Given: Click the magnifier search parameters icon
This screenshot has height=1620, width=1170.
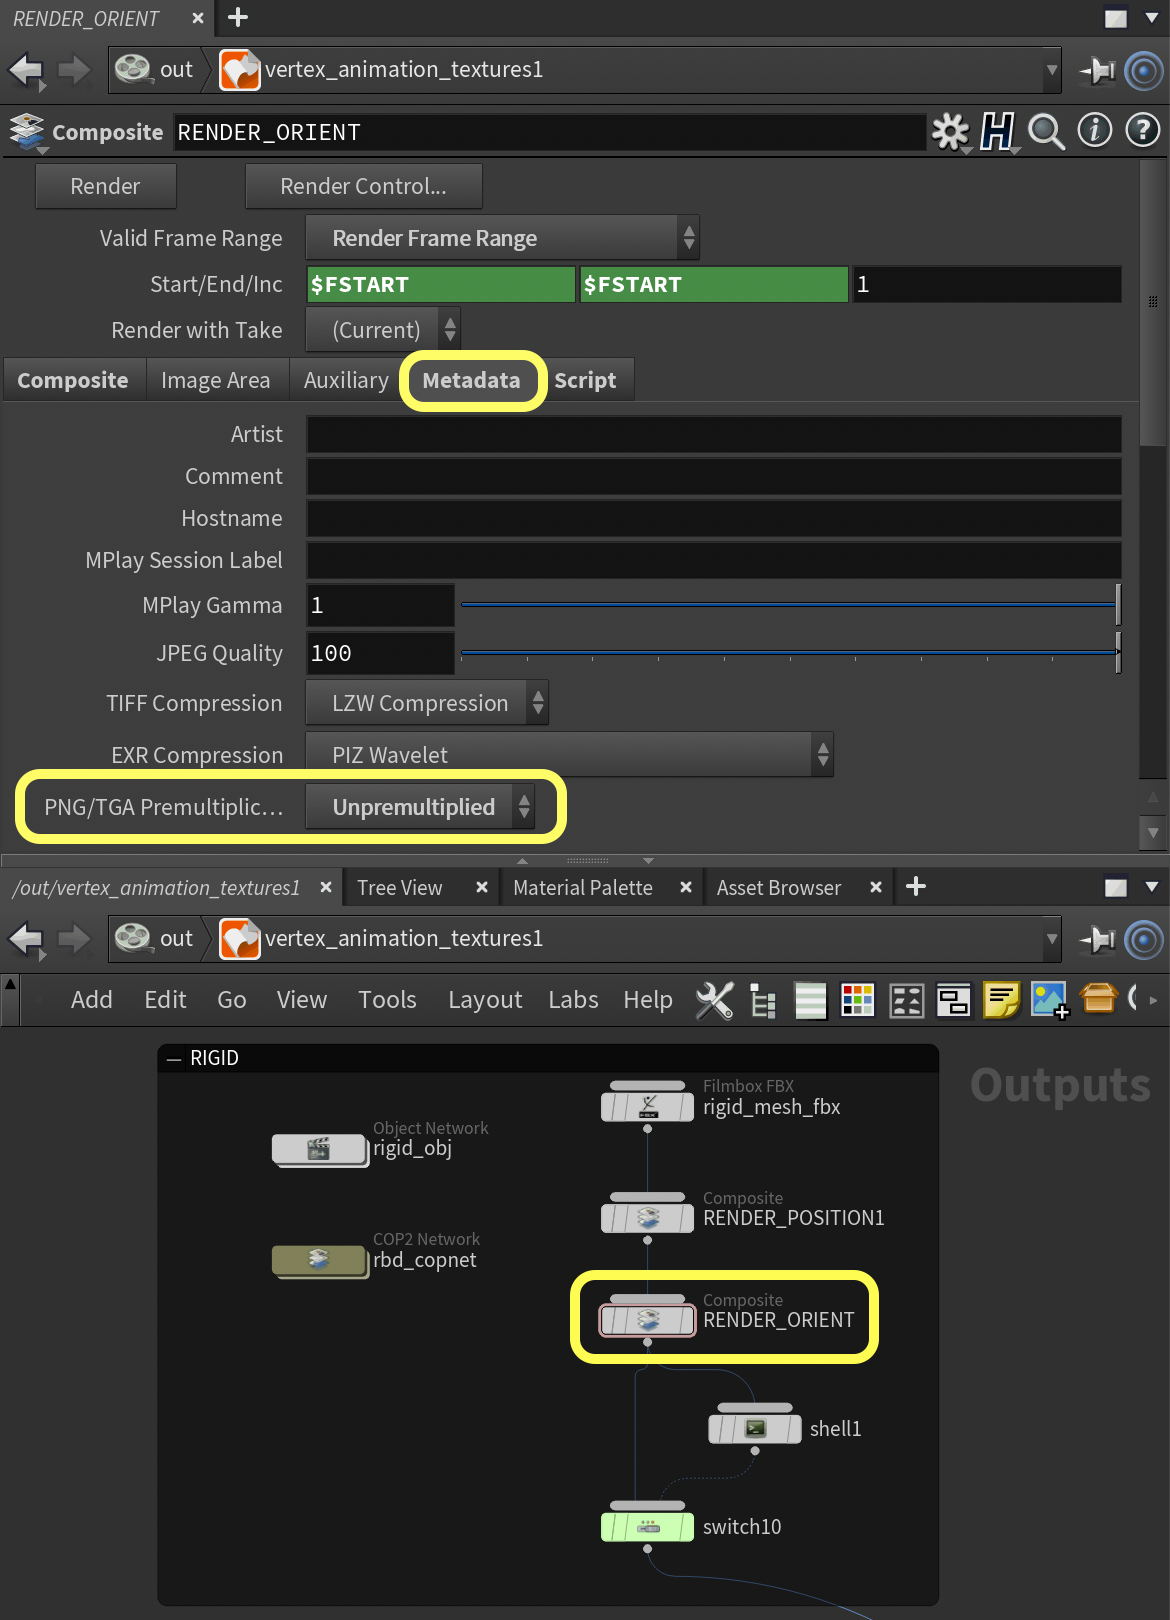Looking at the screenshot, I should [x=1046, y=131].
